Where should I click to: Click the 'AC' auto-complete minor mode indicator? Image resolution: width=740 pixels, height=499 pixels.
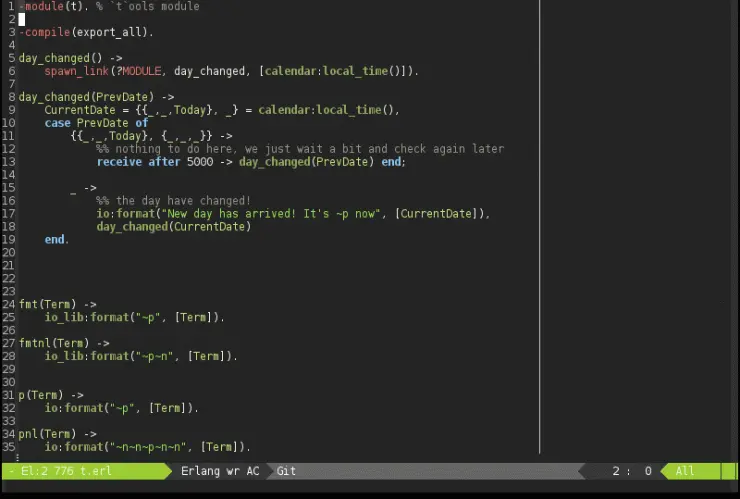[x=253, y=471]
